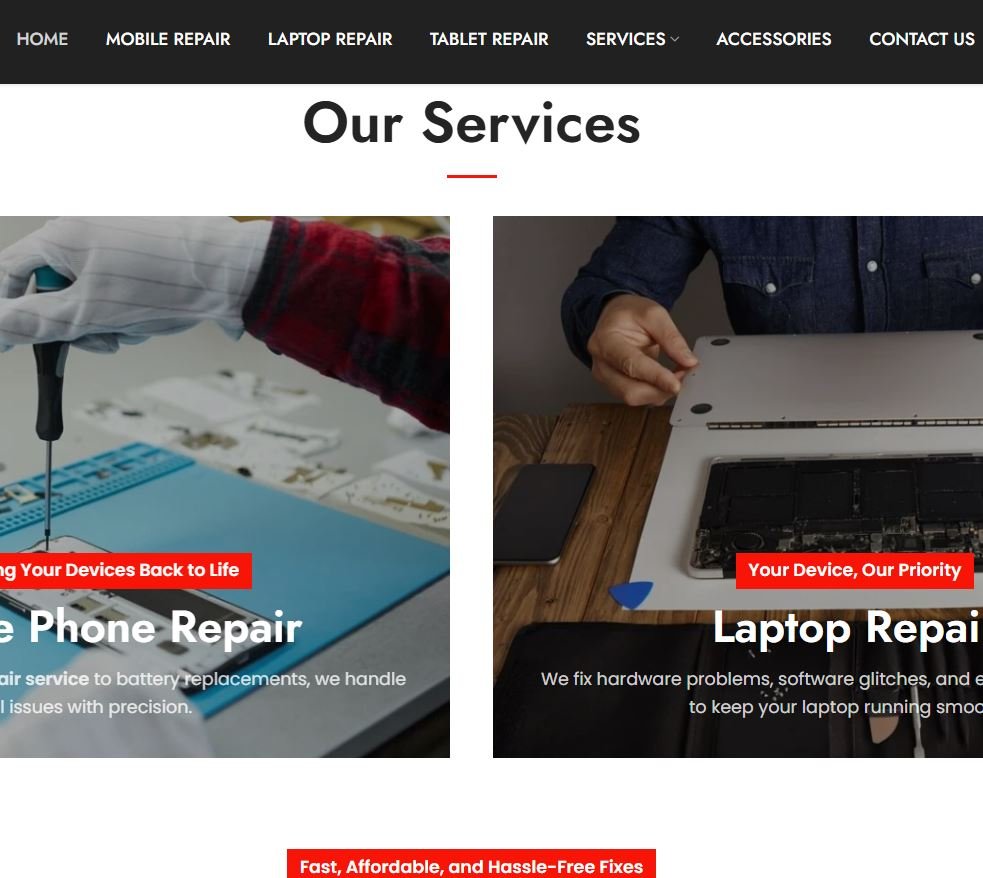Click 'Fast, Affordable, and Hassle-Free Fixes' banner

coord(471,864)
